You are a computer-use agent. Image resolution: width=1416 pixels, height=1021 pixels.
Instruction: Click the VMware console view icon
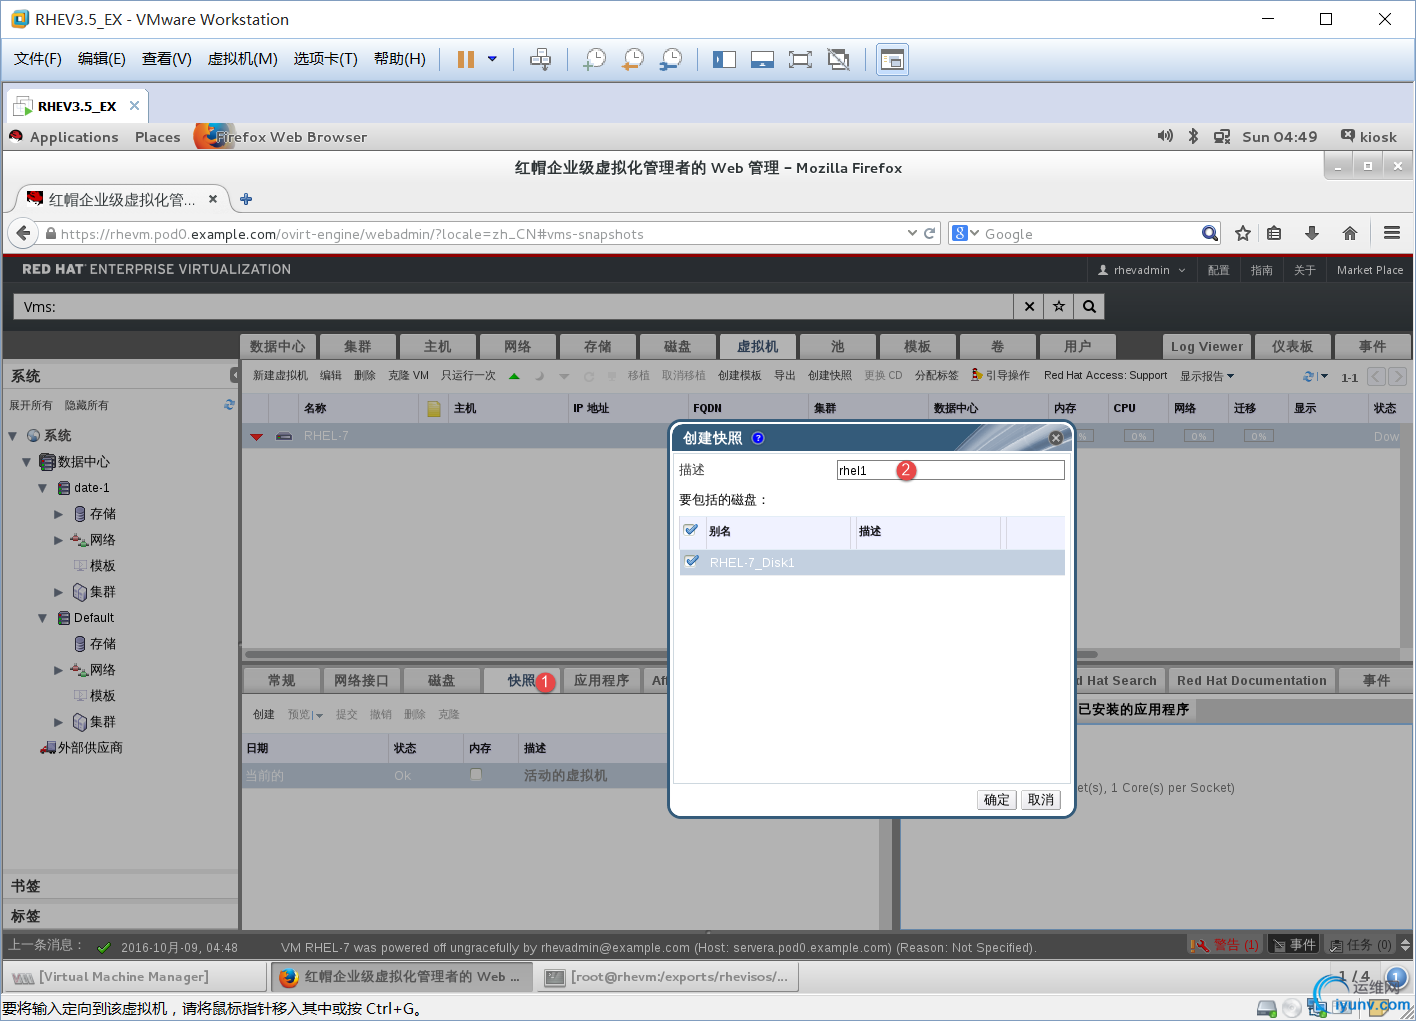click(892, 60)
